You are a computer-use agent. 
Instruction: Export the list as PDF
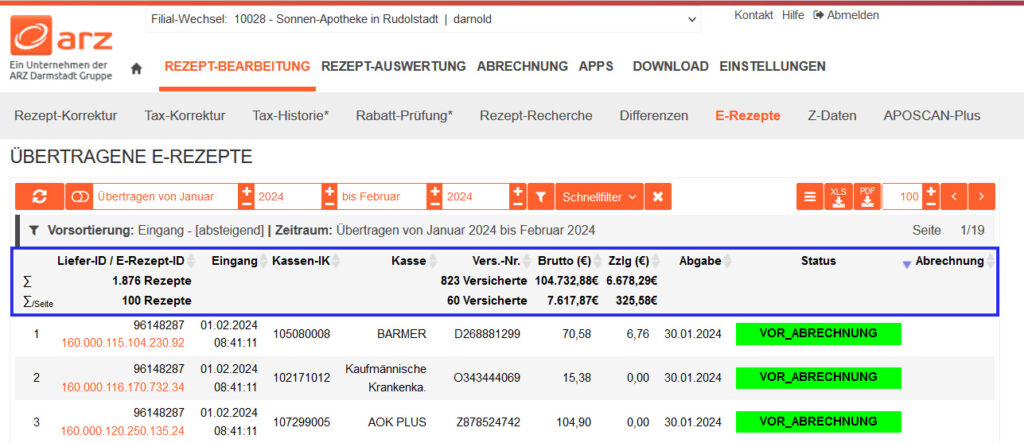867,197
